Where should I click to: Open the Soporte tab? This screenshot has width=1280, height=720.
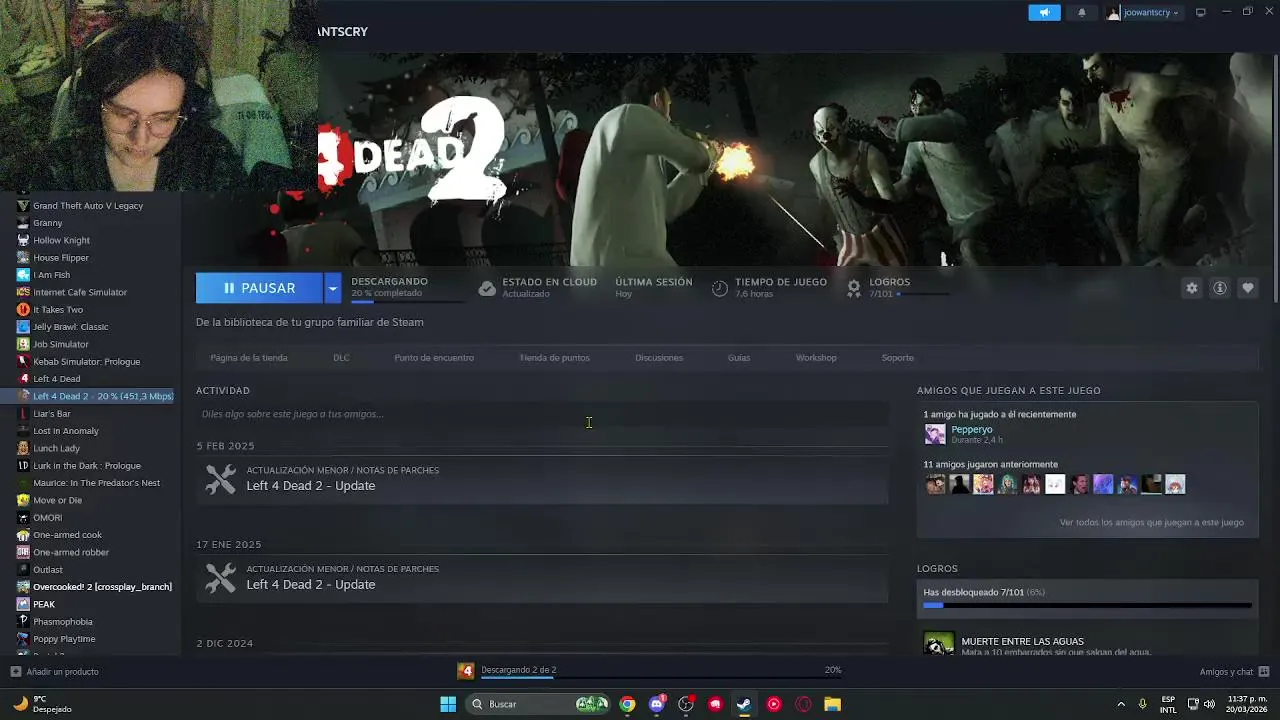897,358
